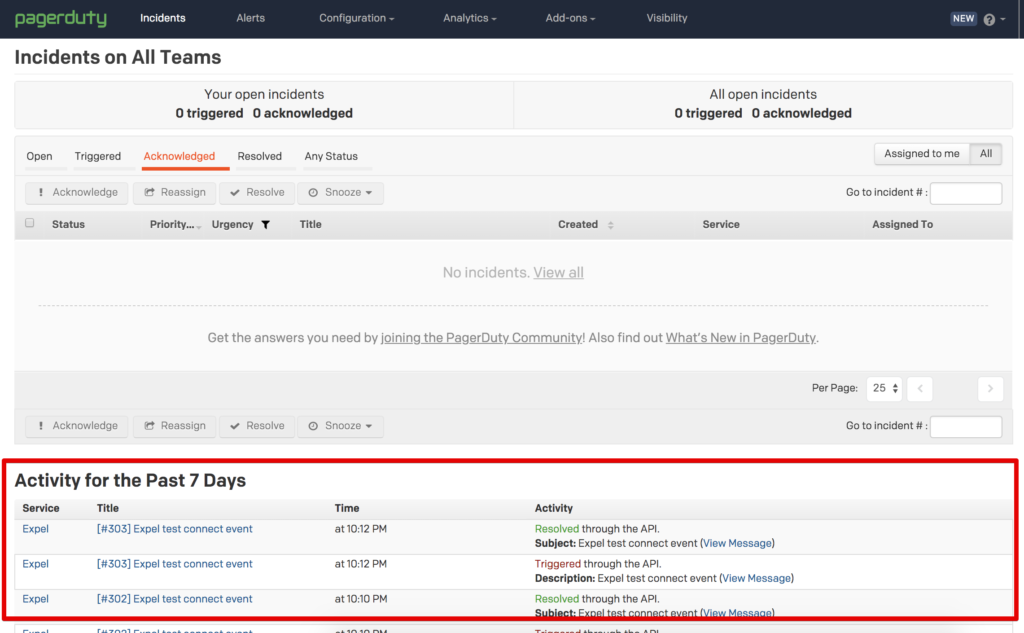This screenshot has width=1024, height=633.
Task: Open the top Snooze dropdown
Action: (x=340, y=193)
